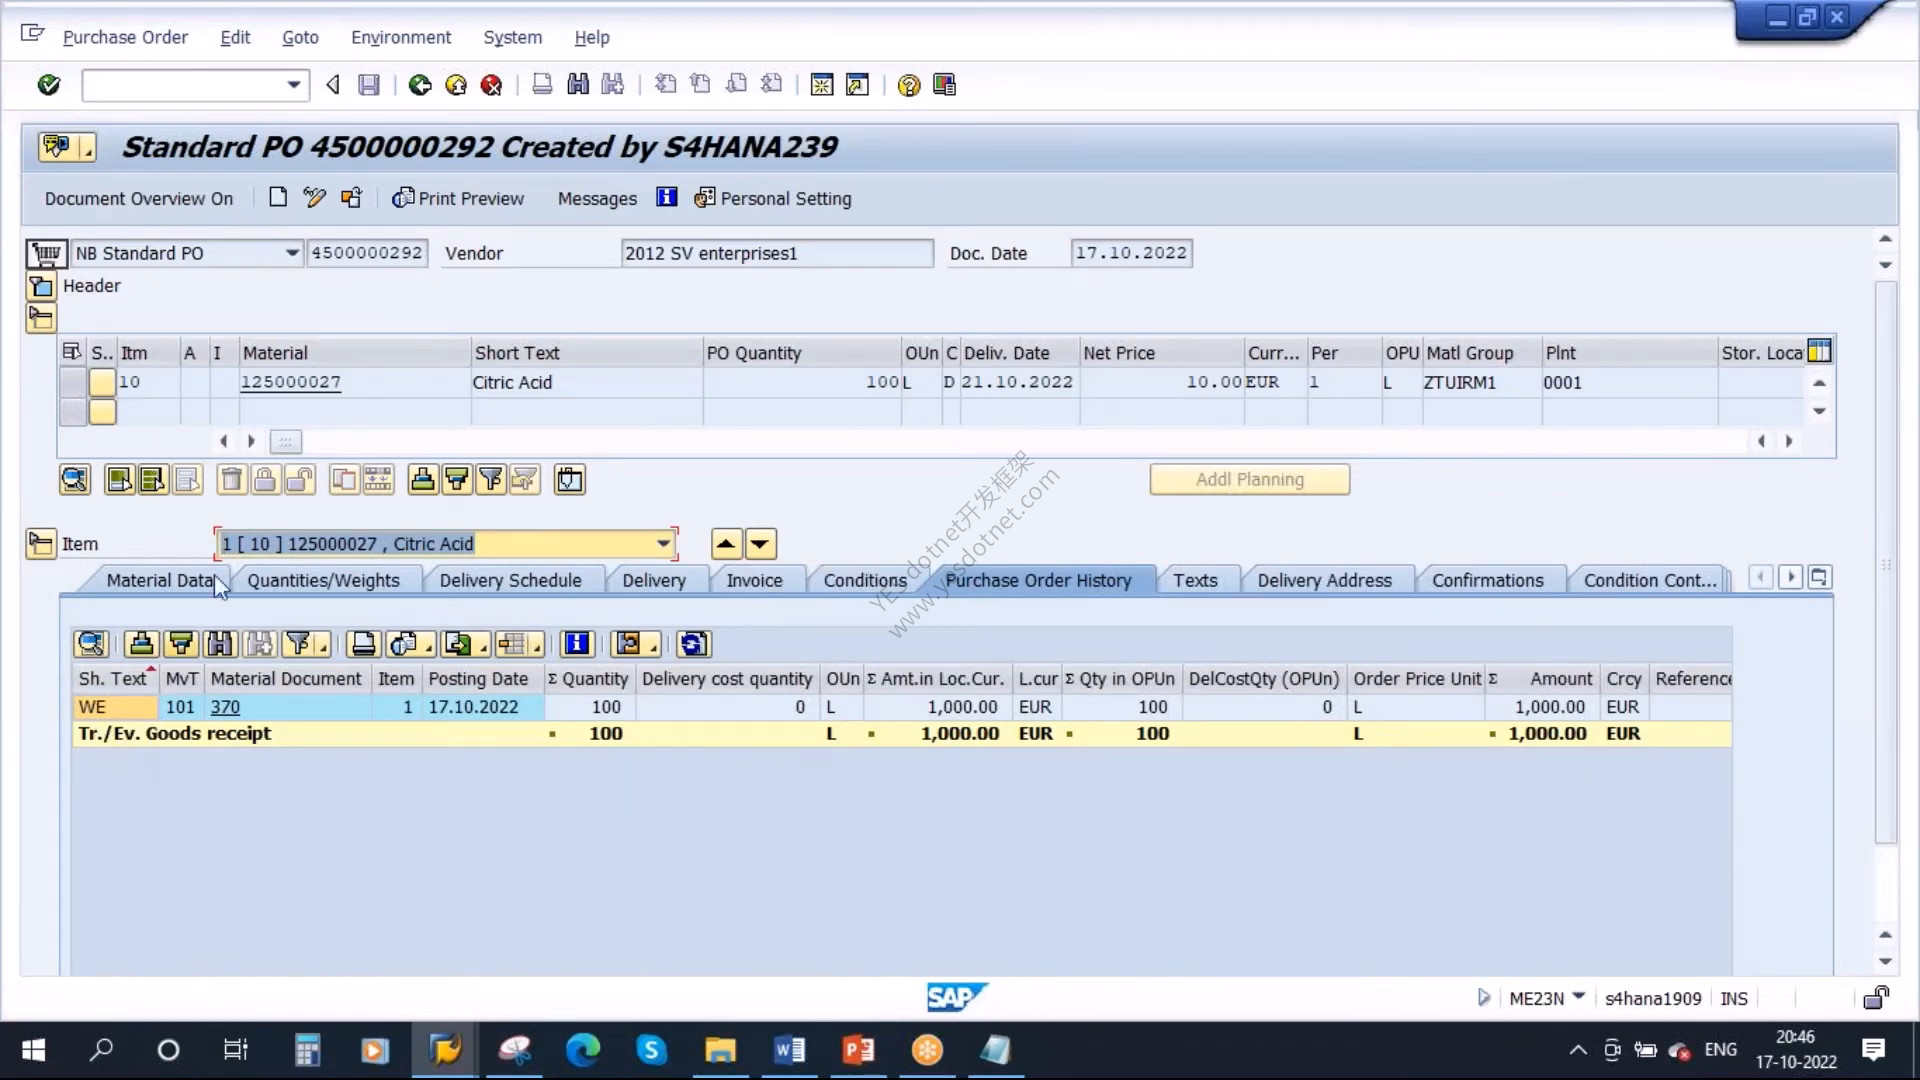Click the item table Delete trash icon
This screenshot has width=1920, height=1080.
click(x=232, y=480)
